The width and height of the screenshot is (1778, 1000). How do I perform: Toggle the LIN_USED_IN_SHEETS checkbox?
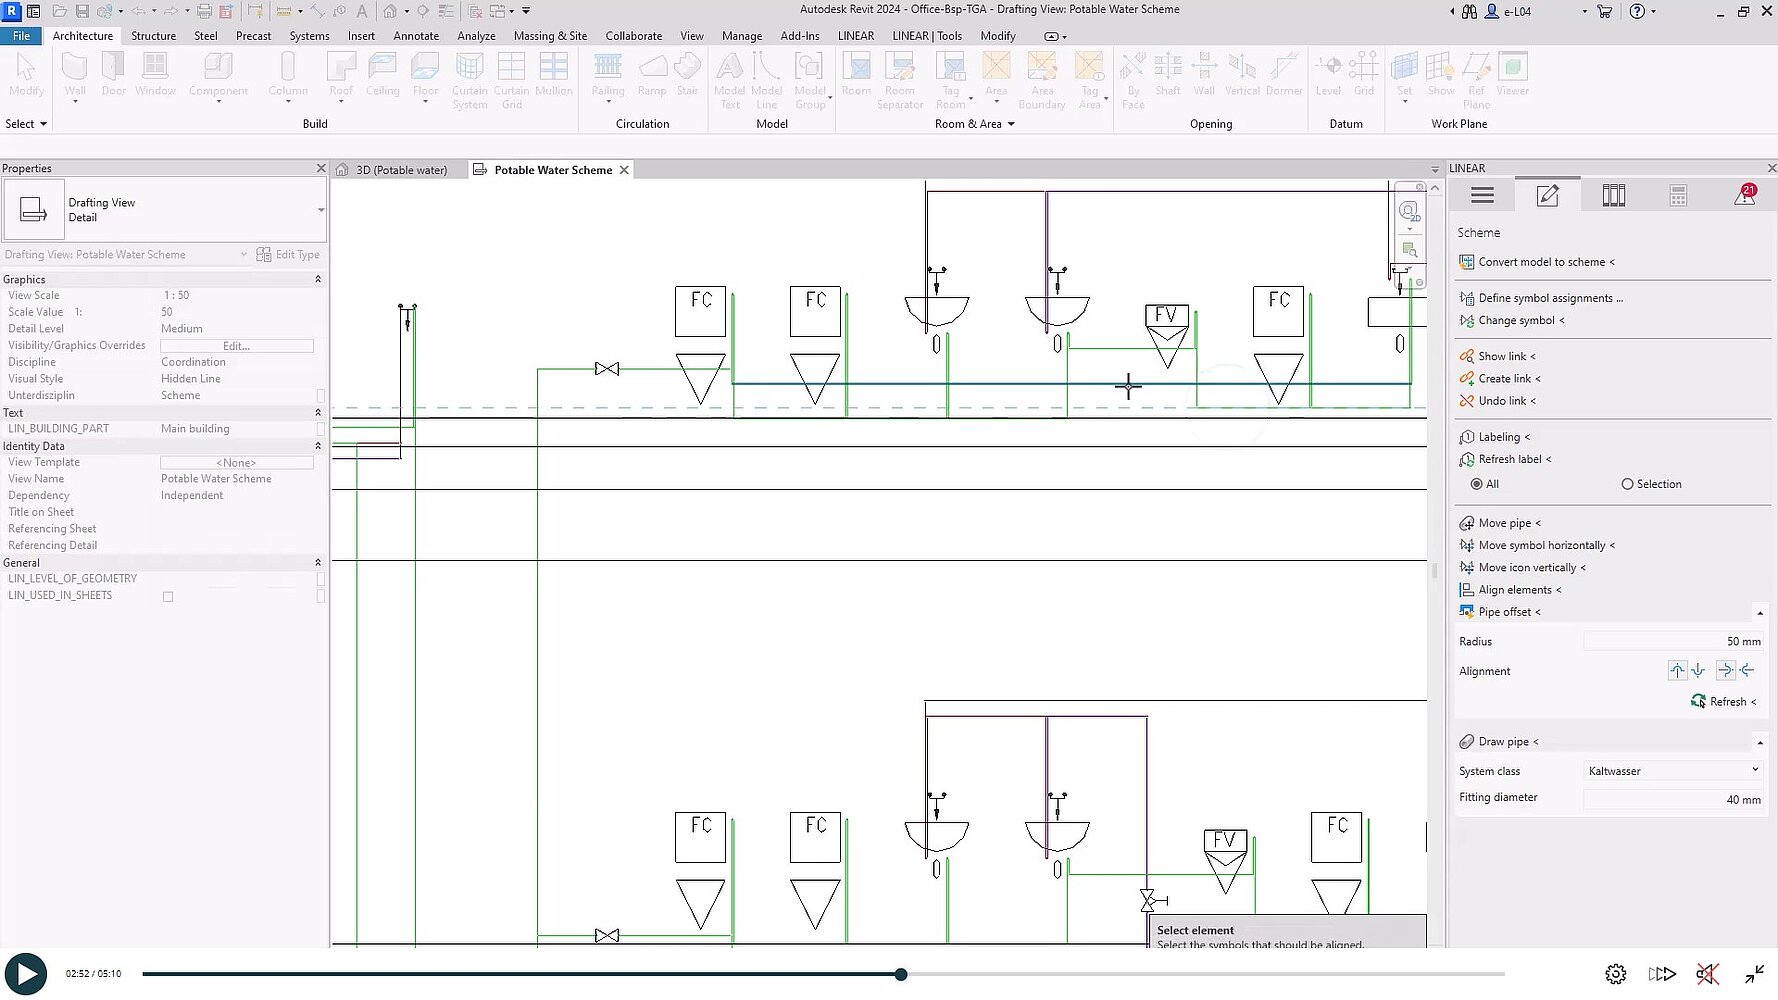pos(167,596)
